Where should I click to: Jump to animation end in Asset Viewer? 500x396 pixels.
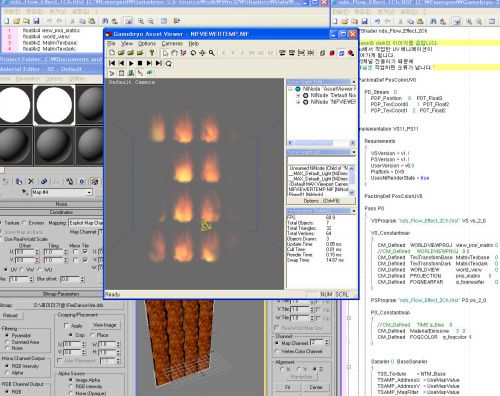(x=159, y=63)
